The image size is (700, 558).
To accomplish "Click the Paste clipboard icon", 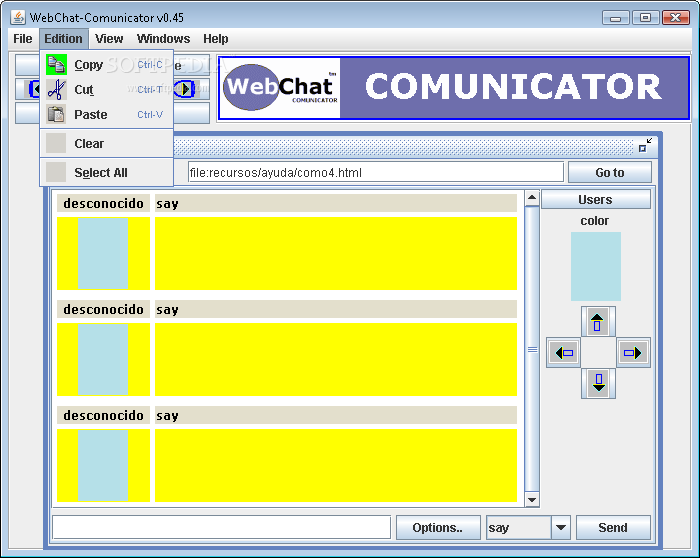I will (56, 115).
